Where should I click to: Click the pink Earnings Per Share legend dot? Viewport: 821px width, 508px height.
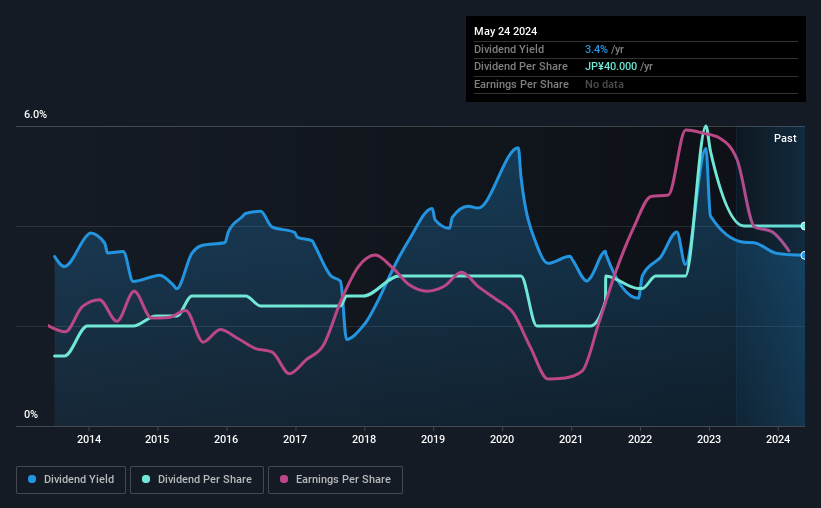pyautogui.click(x=284, y=479)
